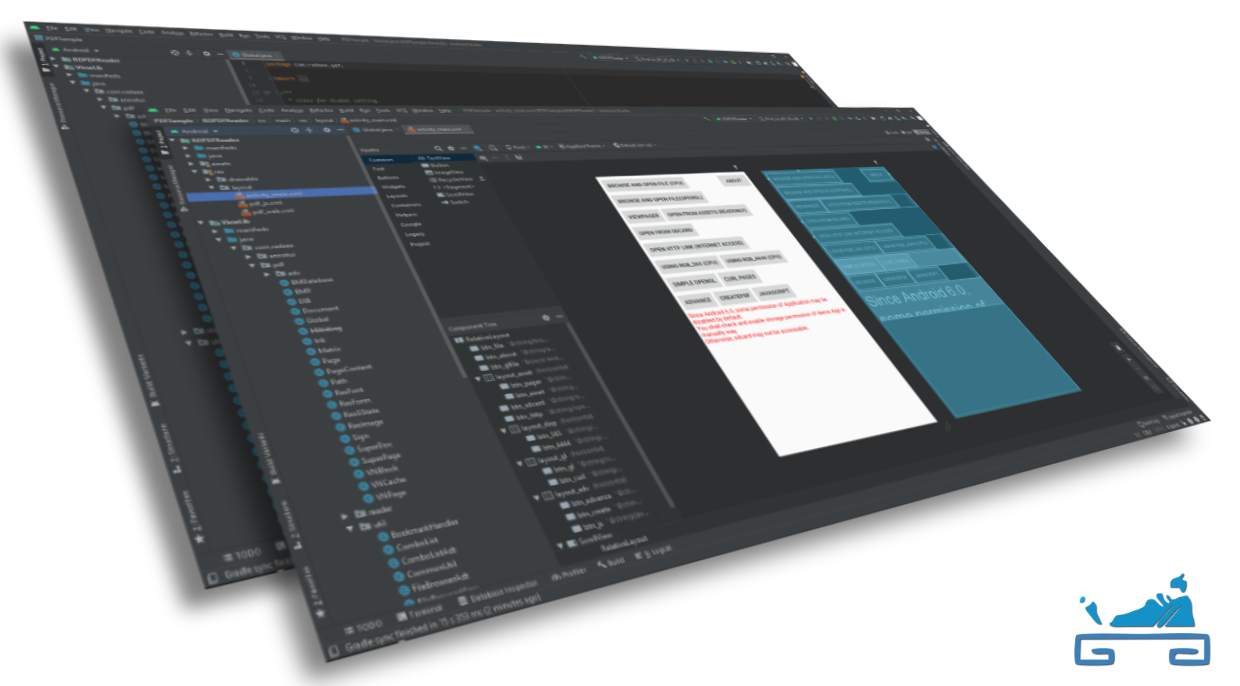Select the Widgets category in the Palette
This screenshot has width=1240, height=686.
tap(394, 187)
